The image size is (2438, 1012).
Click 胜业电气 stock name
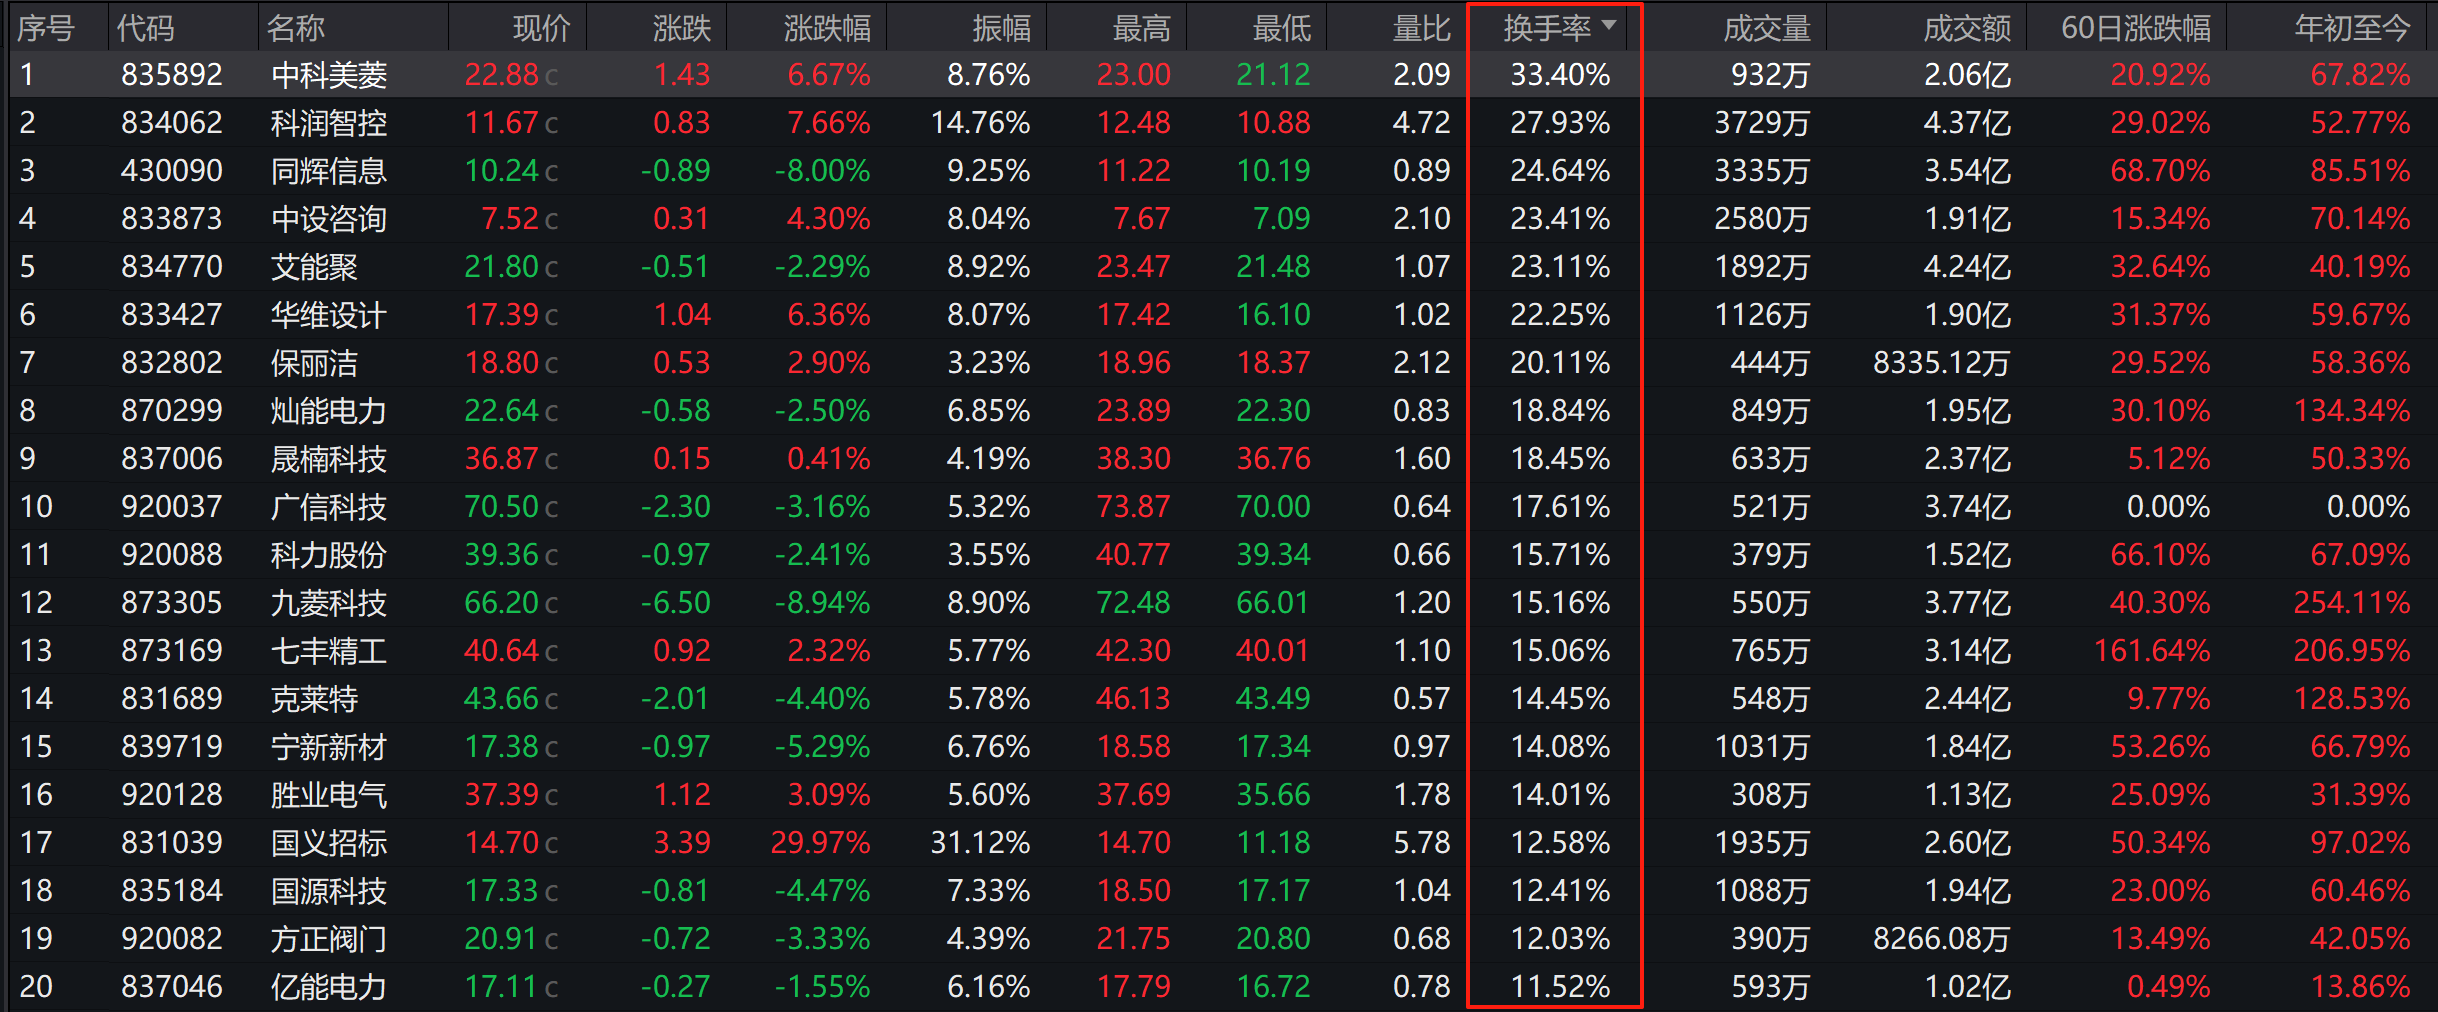coord(329,795)
